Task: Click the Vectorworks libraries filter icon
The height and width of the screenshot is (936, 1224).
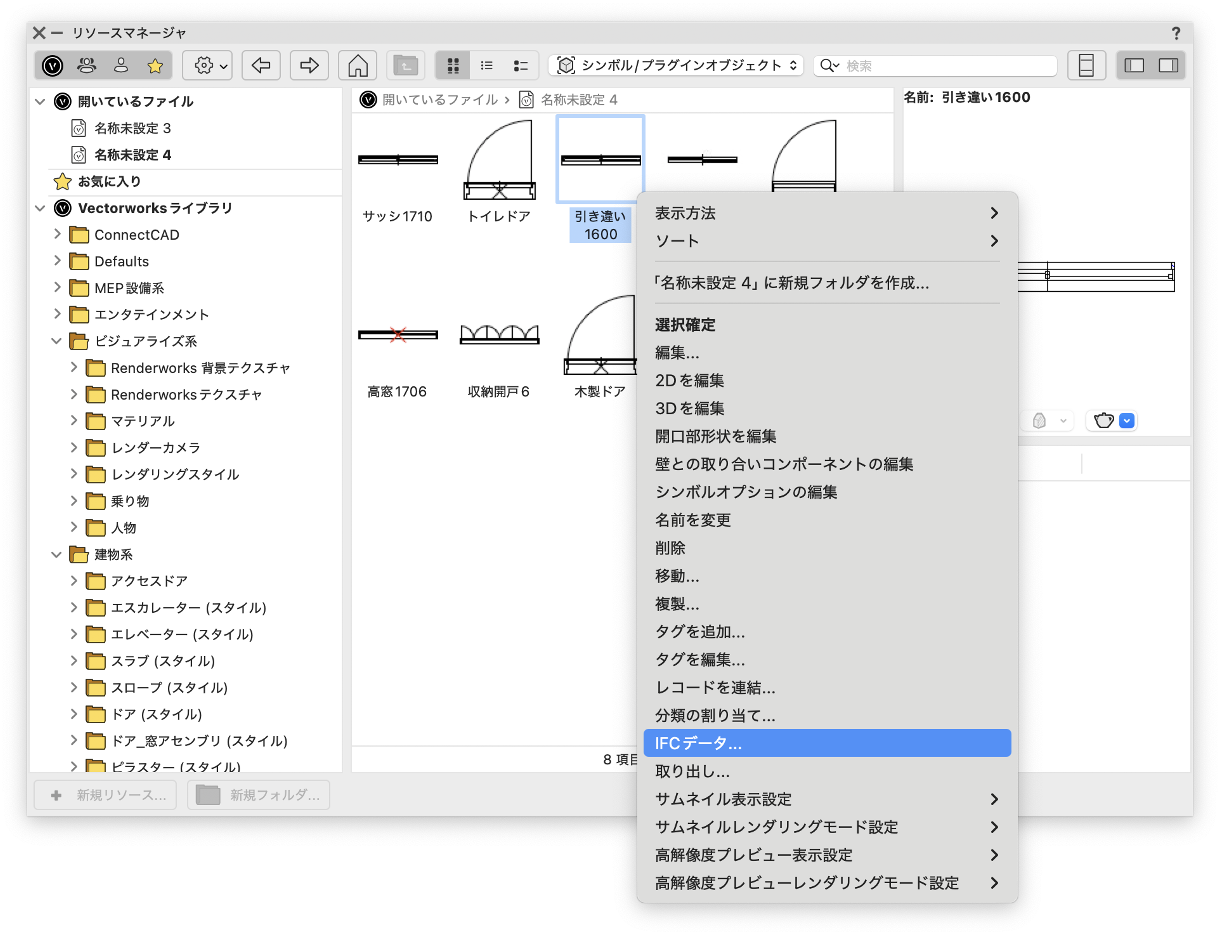Action: pyautogui.click(x=53, y=65)
